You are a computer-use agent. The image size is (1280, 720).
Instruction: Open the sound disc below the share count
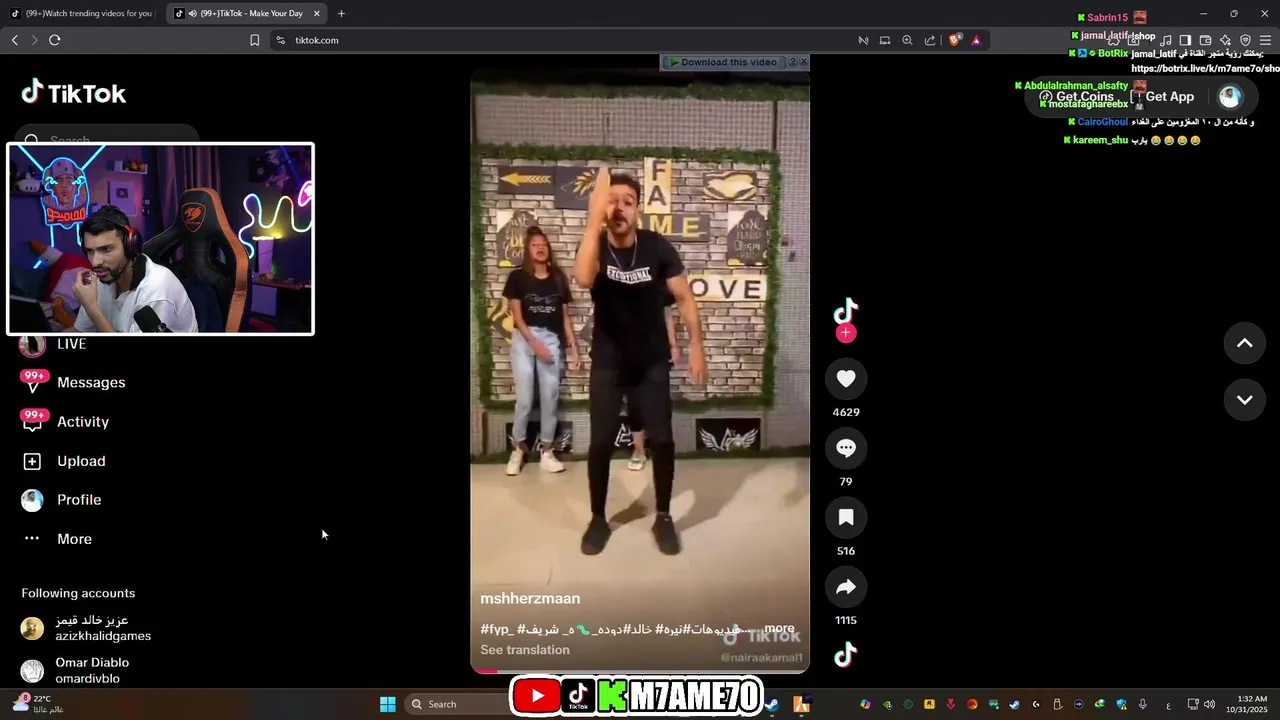[x=846, y=655]
